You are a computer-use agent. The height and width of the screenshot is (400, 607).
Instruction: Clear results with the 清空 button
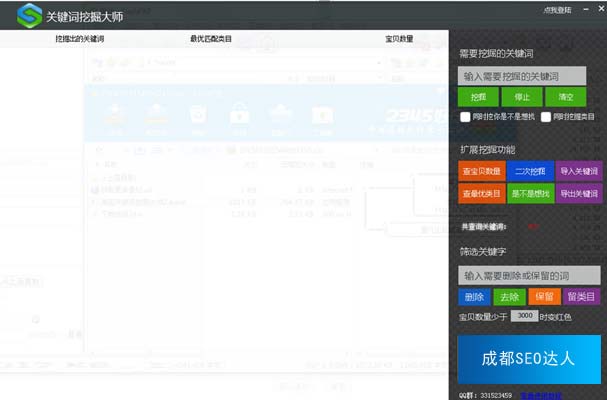pos(565,98)
